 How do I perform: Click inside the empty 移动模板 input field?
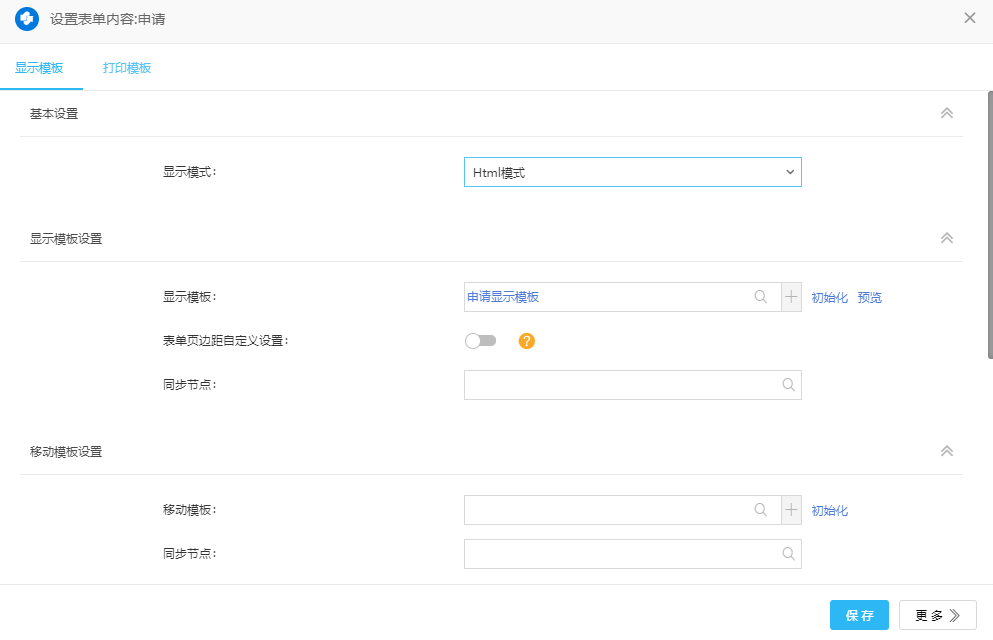600,510
